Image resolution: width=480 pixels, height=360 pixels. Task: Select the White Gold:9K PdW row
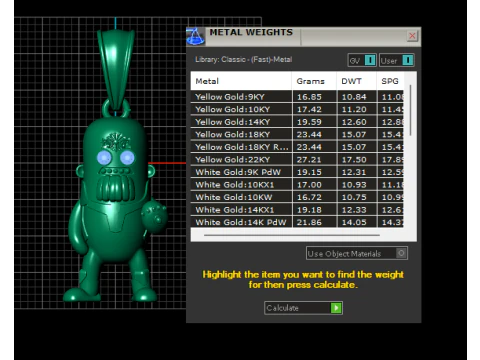pos(297,172)
